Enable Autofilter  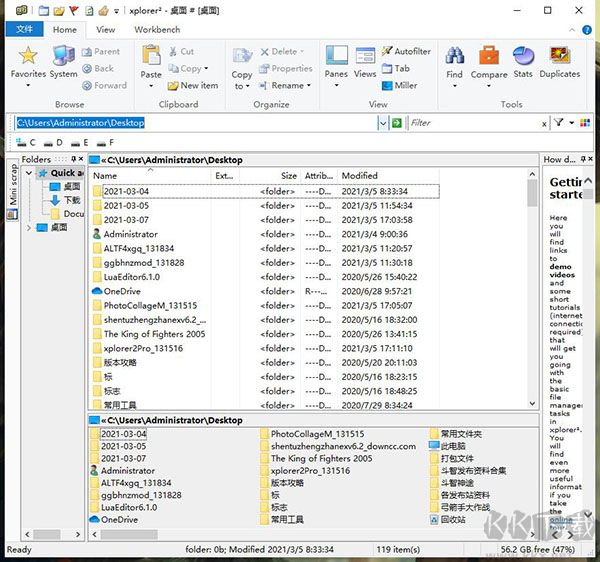pos(406,51)
